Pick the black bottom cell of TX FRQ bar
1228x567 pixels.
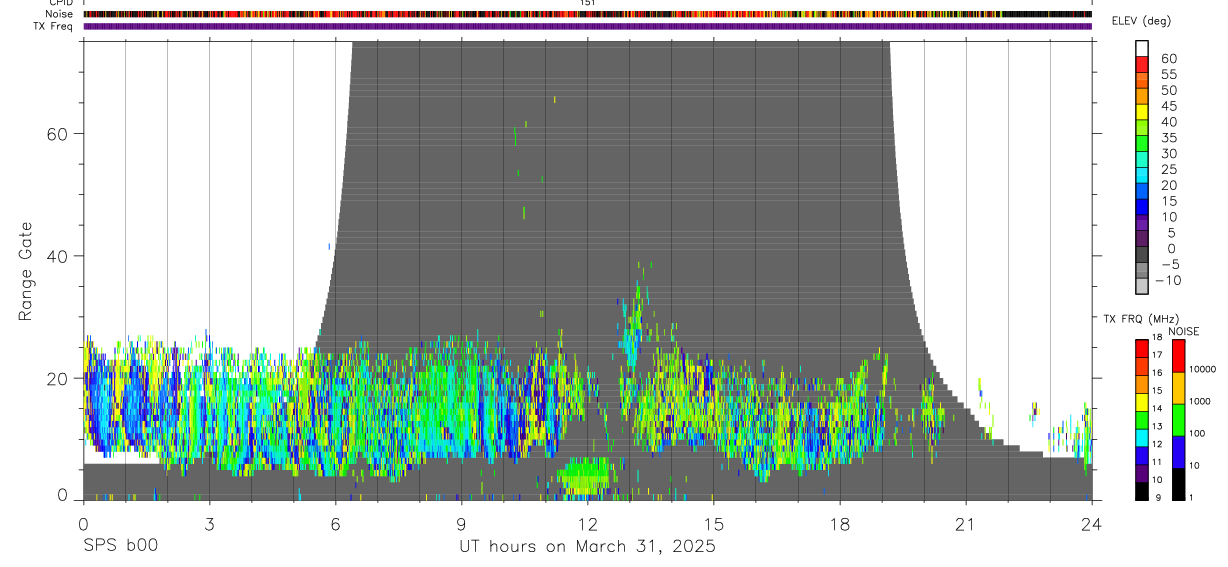click(x=1141, y=491)
